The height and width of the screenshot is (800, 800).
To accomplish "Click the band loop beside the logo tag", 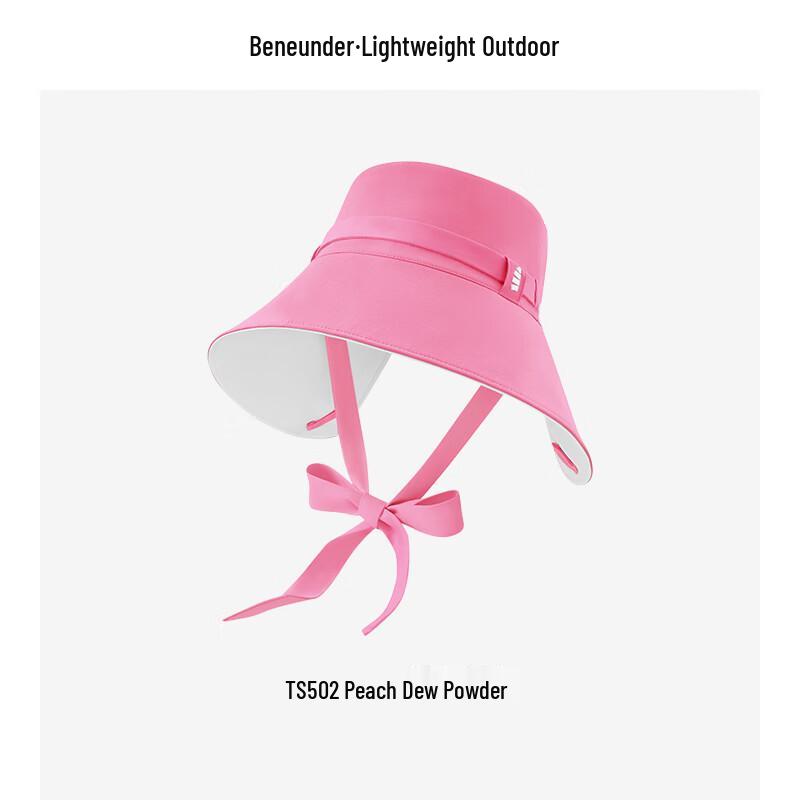I will click(x=532, y=292).
